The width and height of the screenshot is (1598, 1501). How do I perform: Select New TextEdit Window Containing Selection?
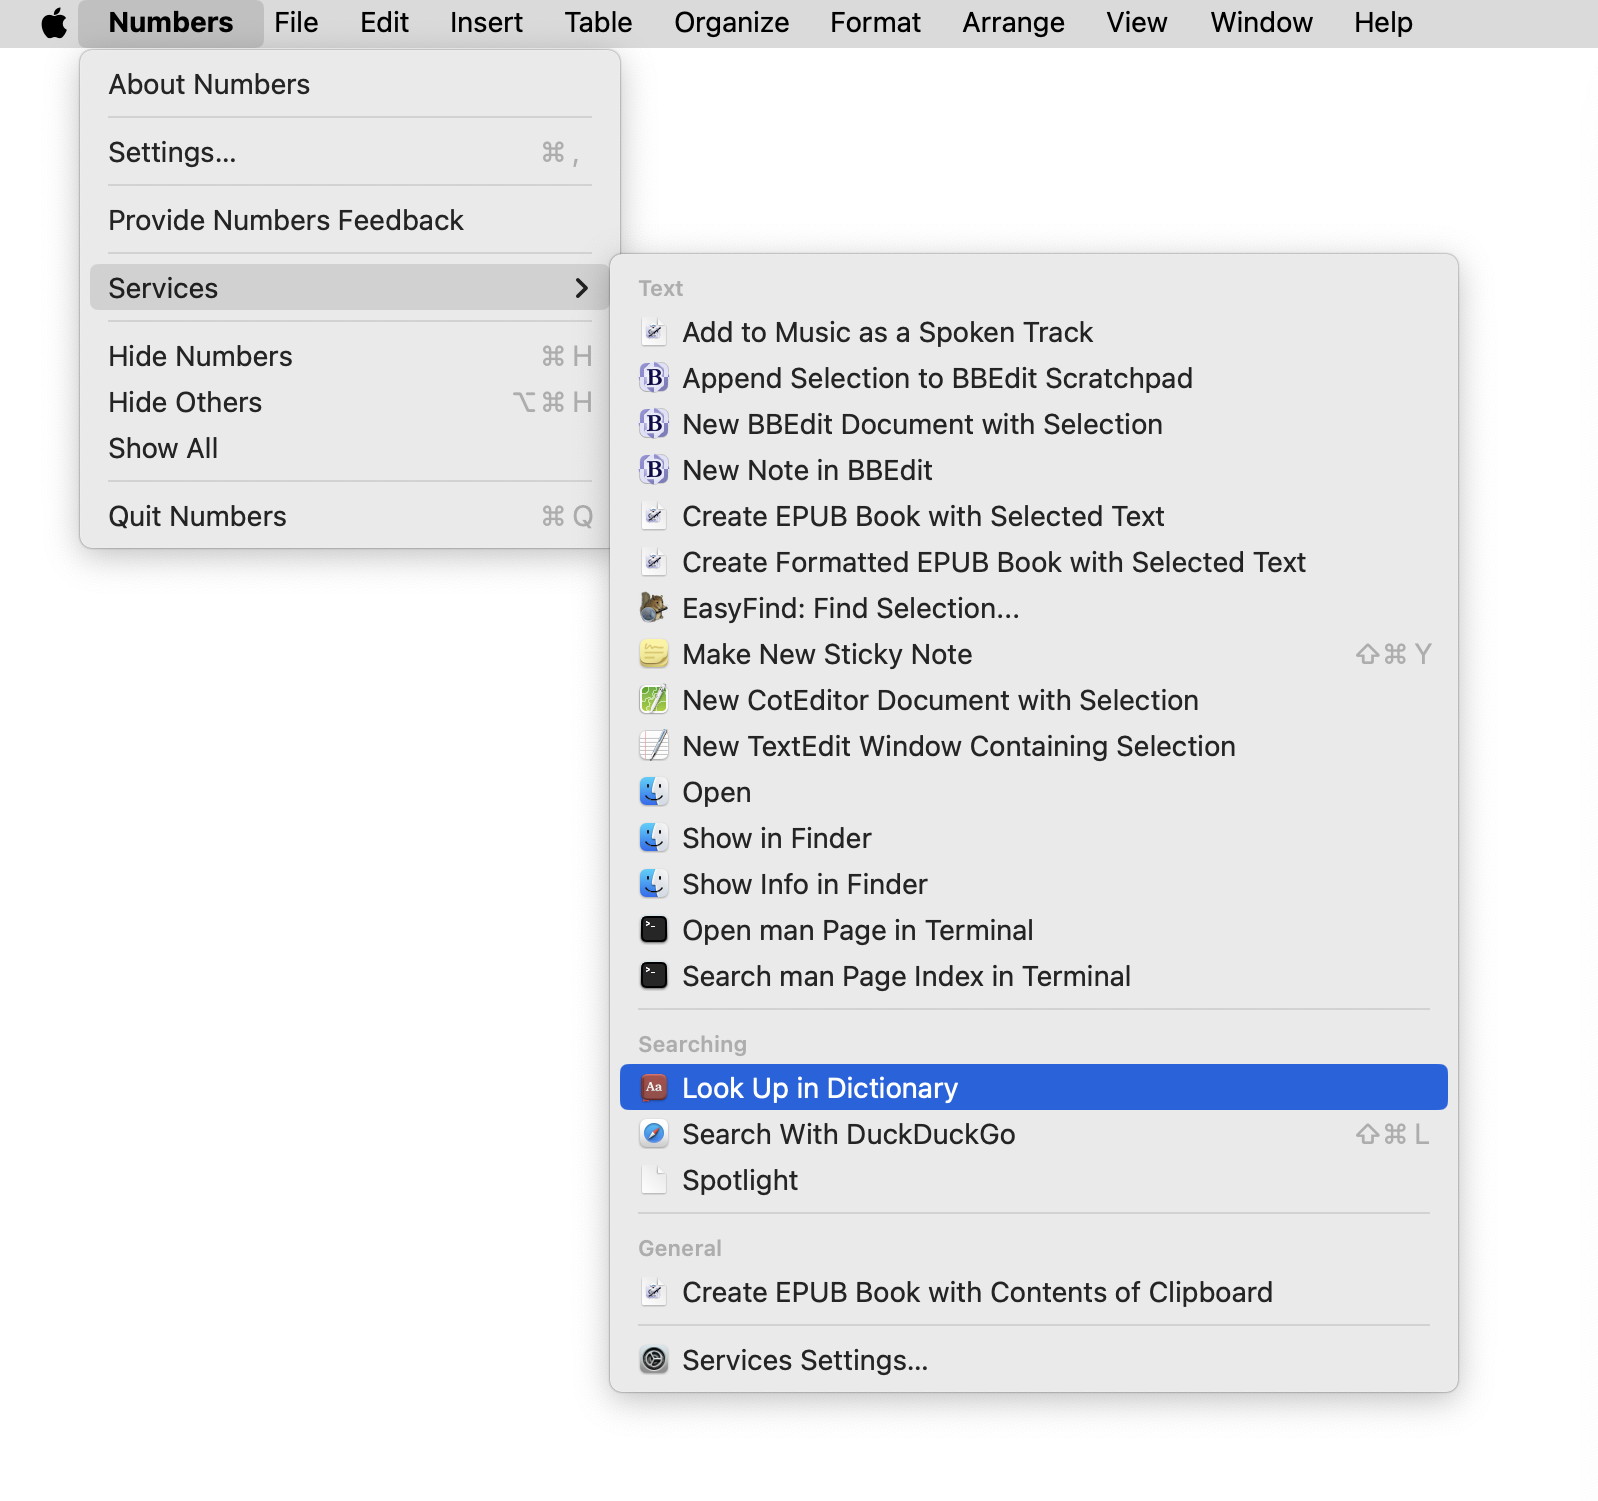coord(1034,746)
